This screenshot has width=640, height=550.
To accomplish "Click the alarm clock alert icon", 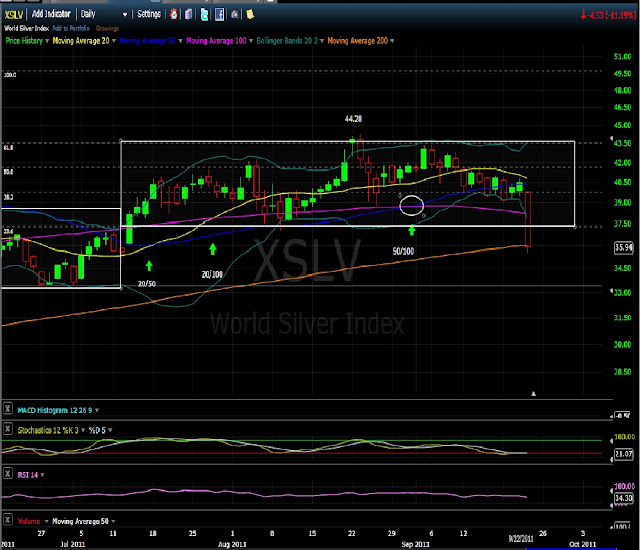I will click(x=174, y=14).
